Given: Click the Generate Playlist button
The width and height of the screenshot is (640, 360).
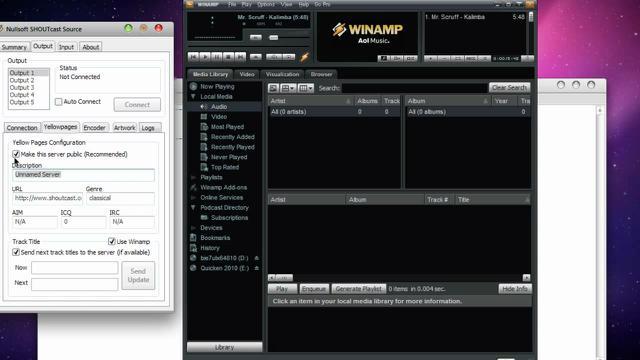Looking at the screenshot, I should click(359, 289).
